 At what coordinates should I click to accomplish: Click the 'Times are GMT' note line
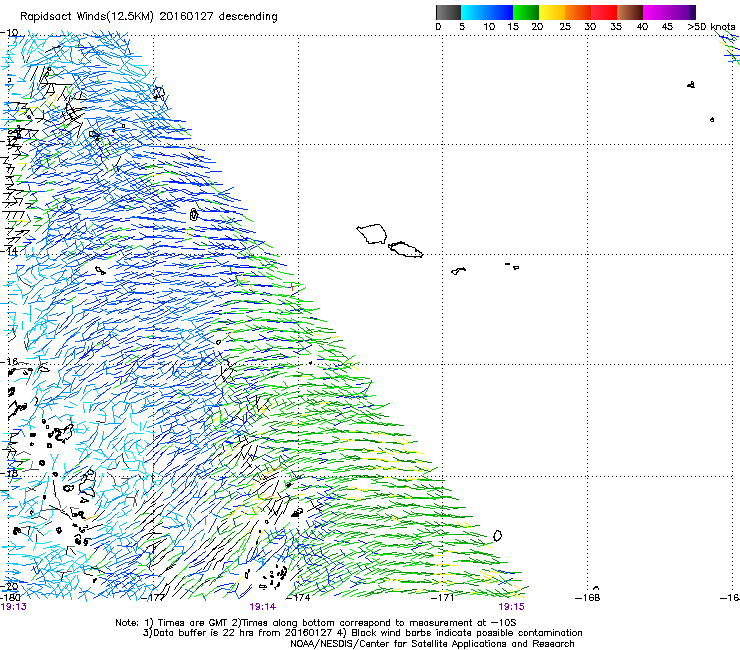click(x=316, y=623)
